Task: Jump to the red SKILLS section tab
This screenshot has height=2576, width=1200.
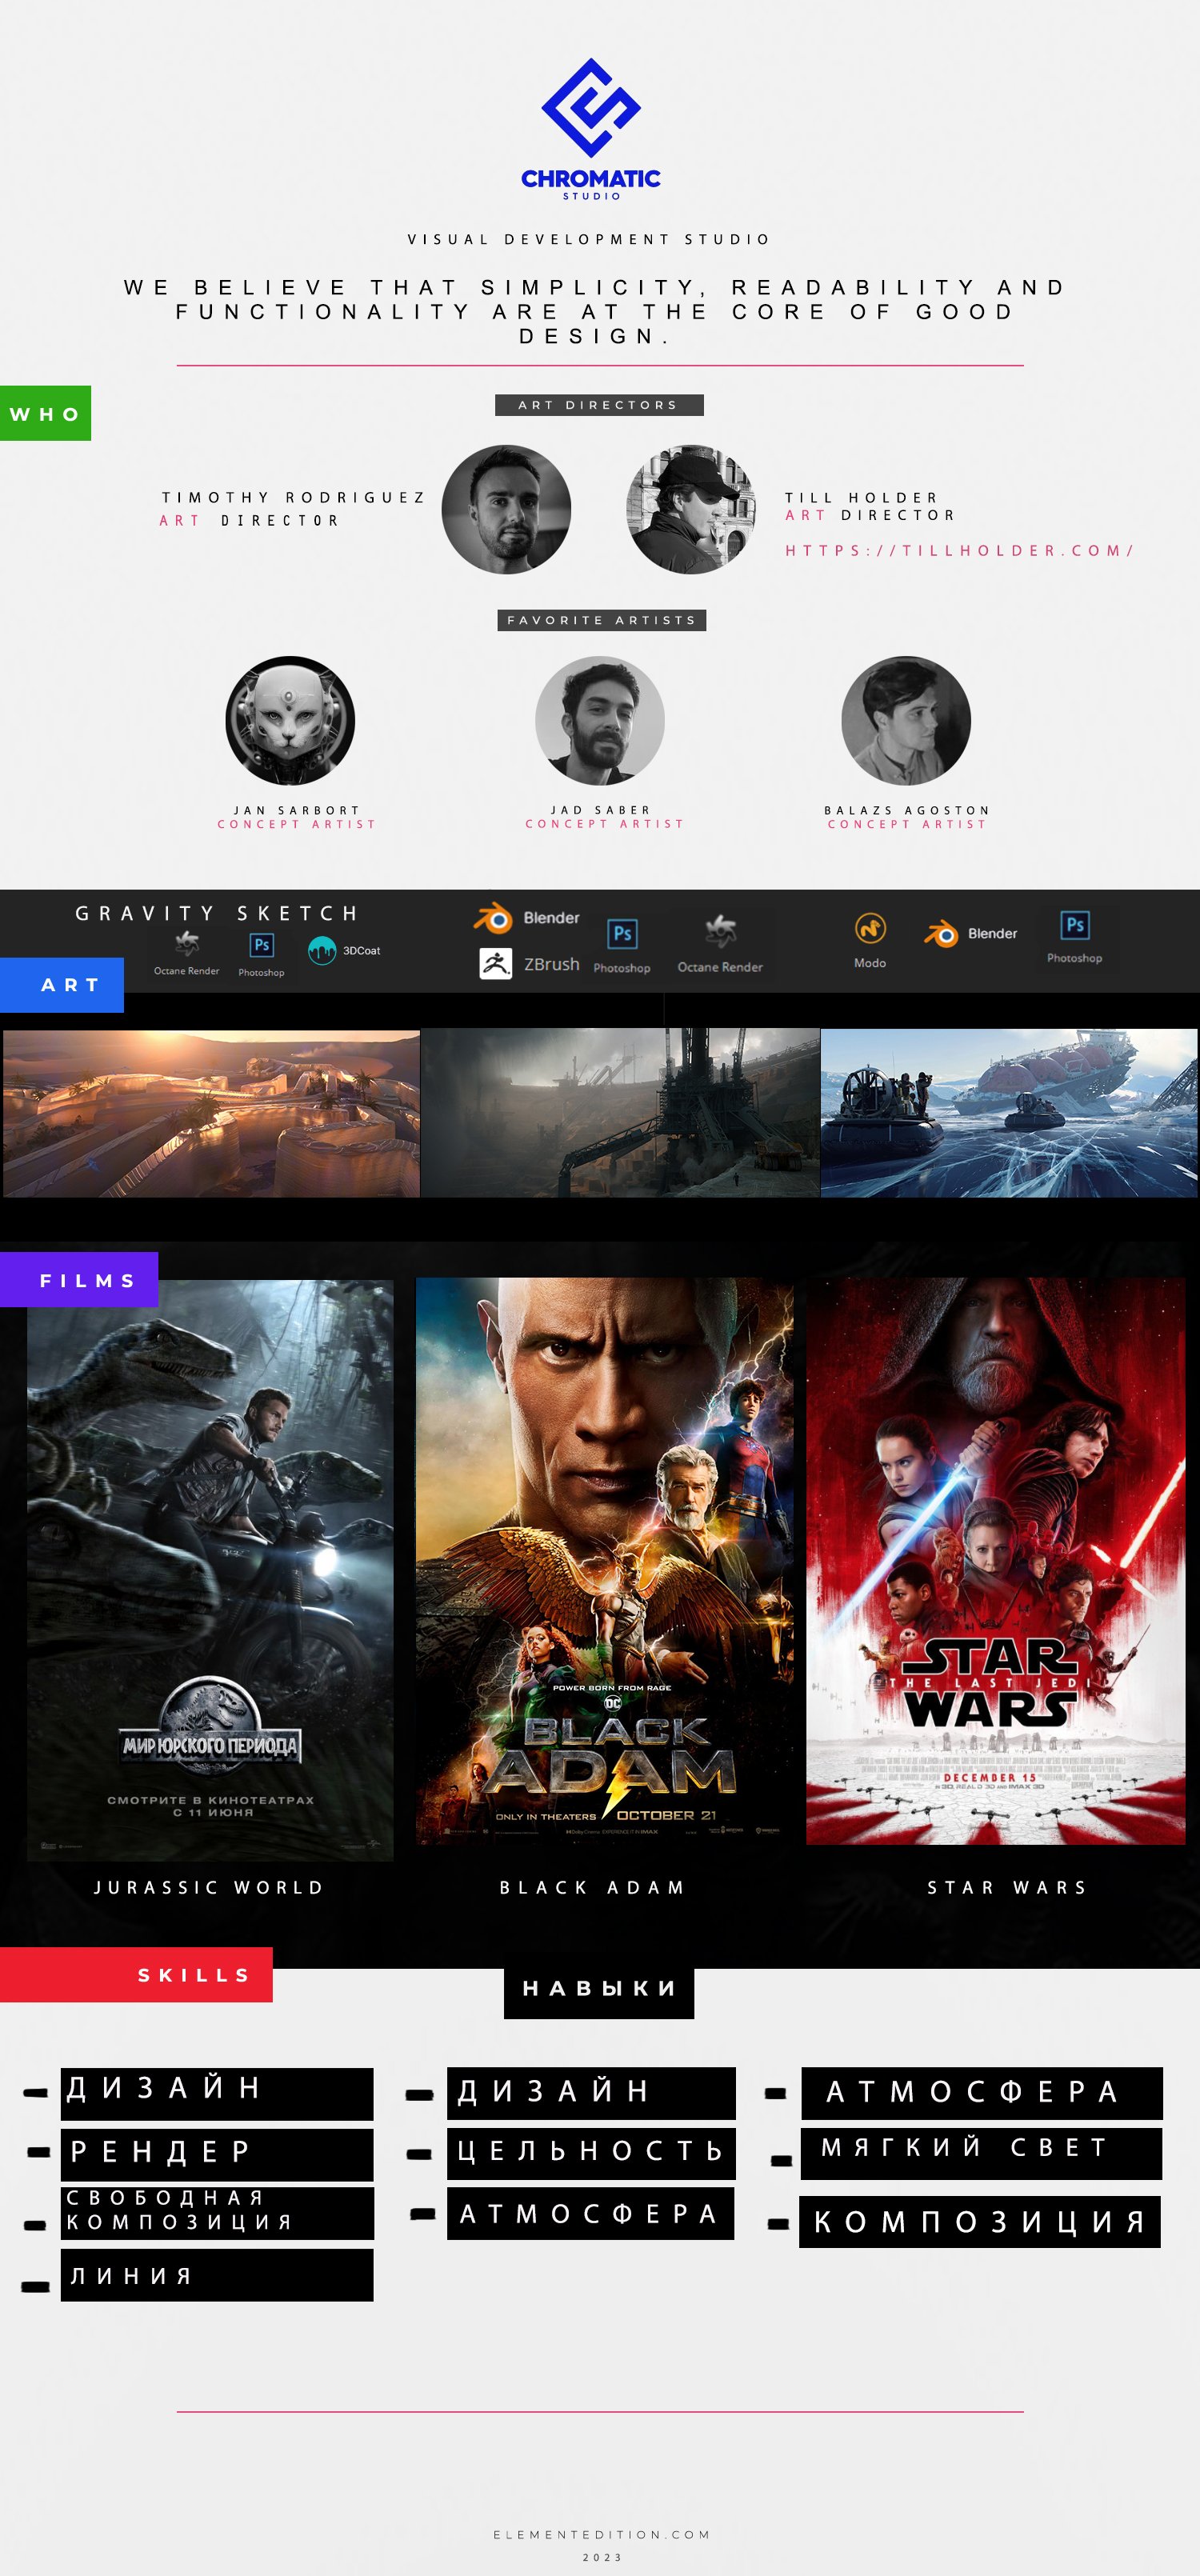Action: [136, 1975]
